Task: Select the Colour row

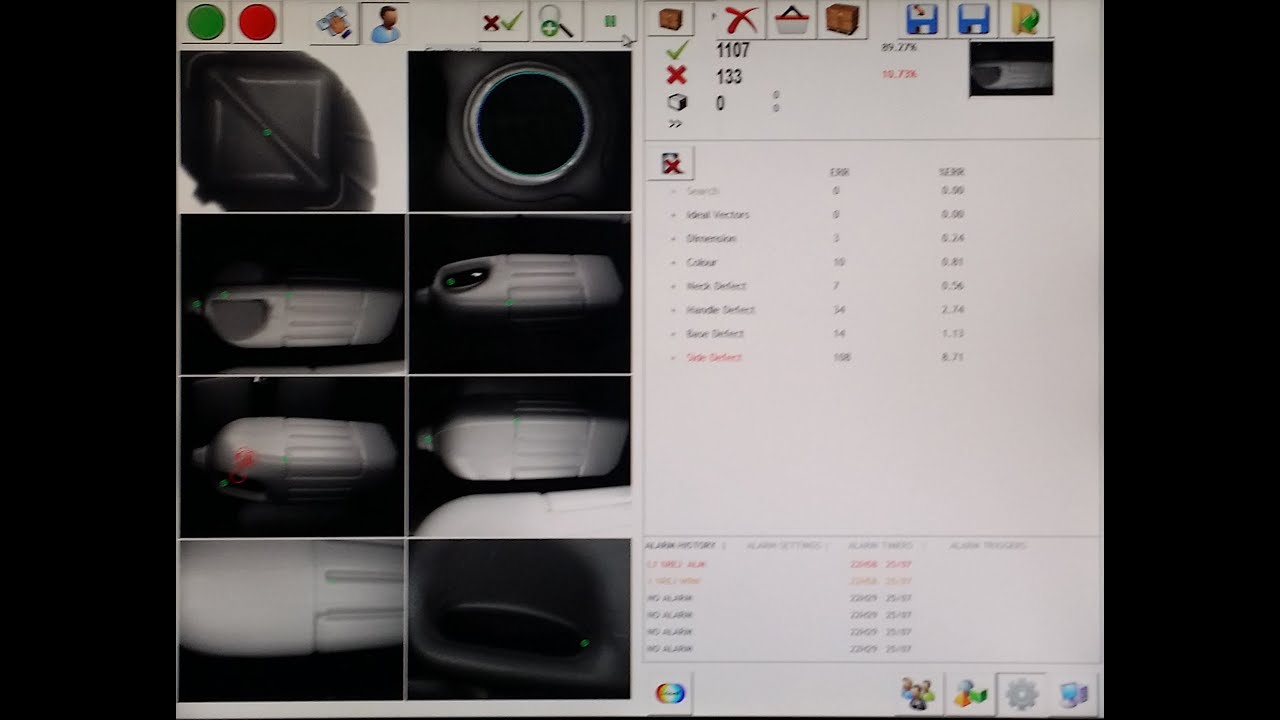Action: pos(817,262)
